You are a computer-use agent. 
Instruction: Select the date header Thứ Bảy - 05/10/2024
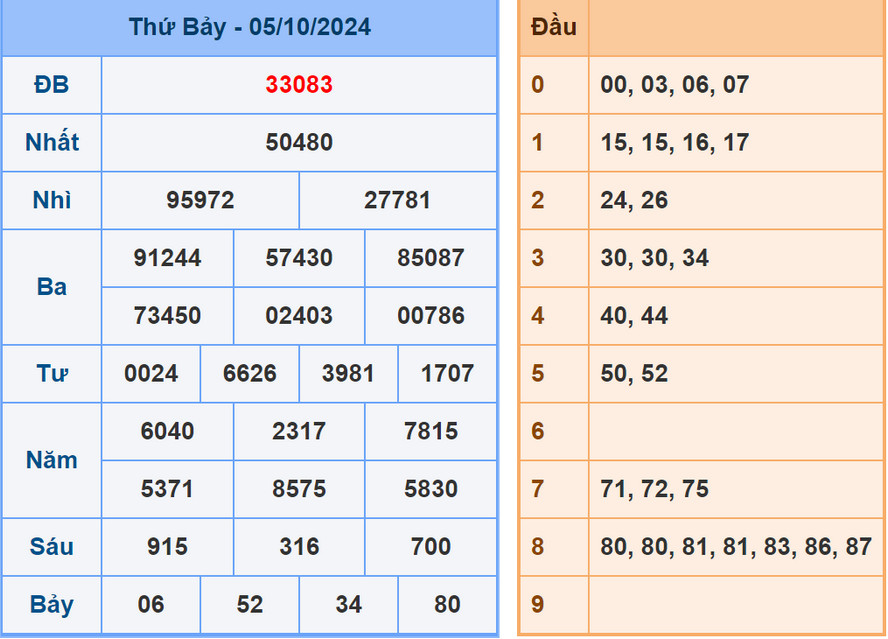tap(250, 27)
